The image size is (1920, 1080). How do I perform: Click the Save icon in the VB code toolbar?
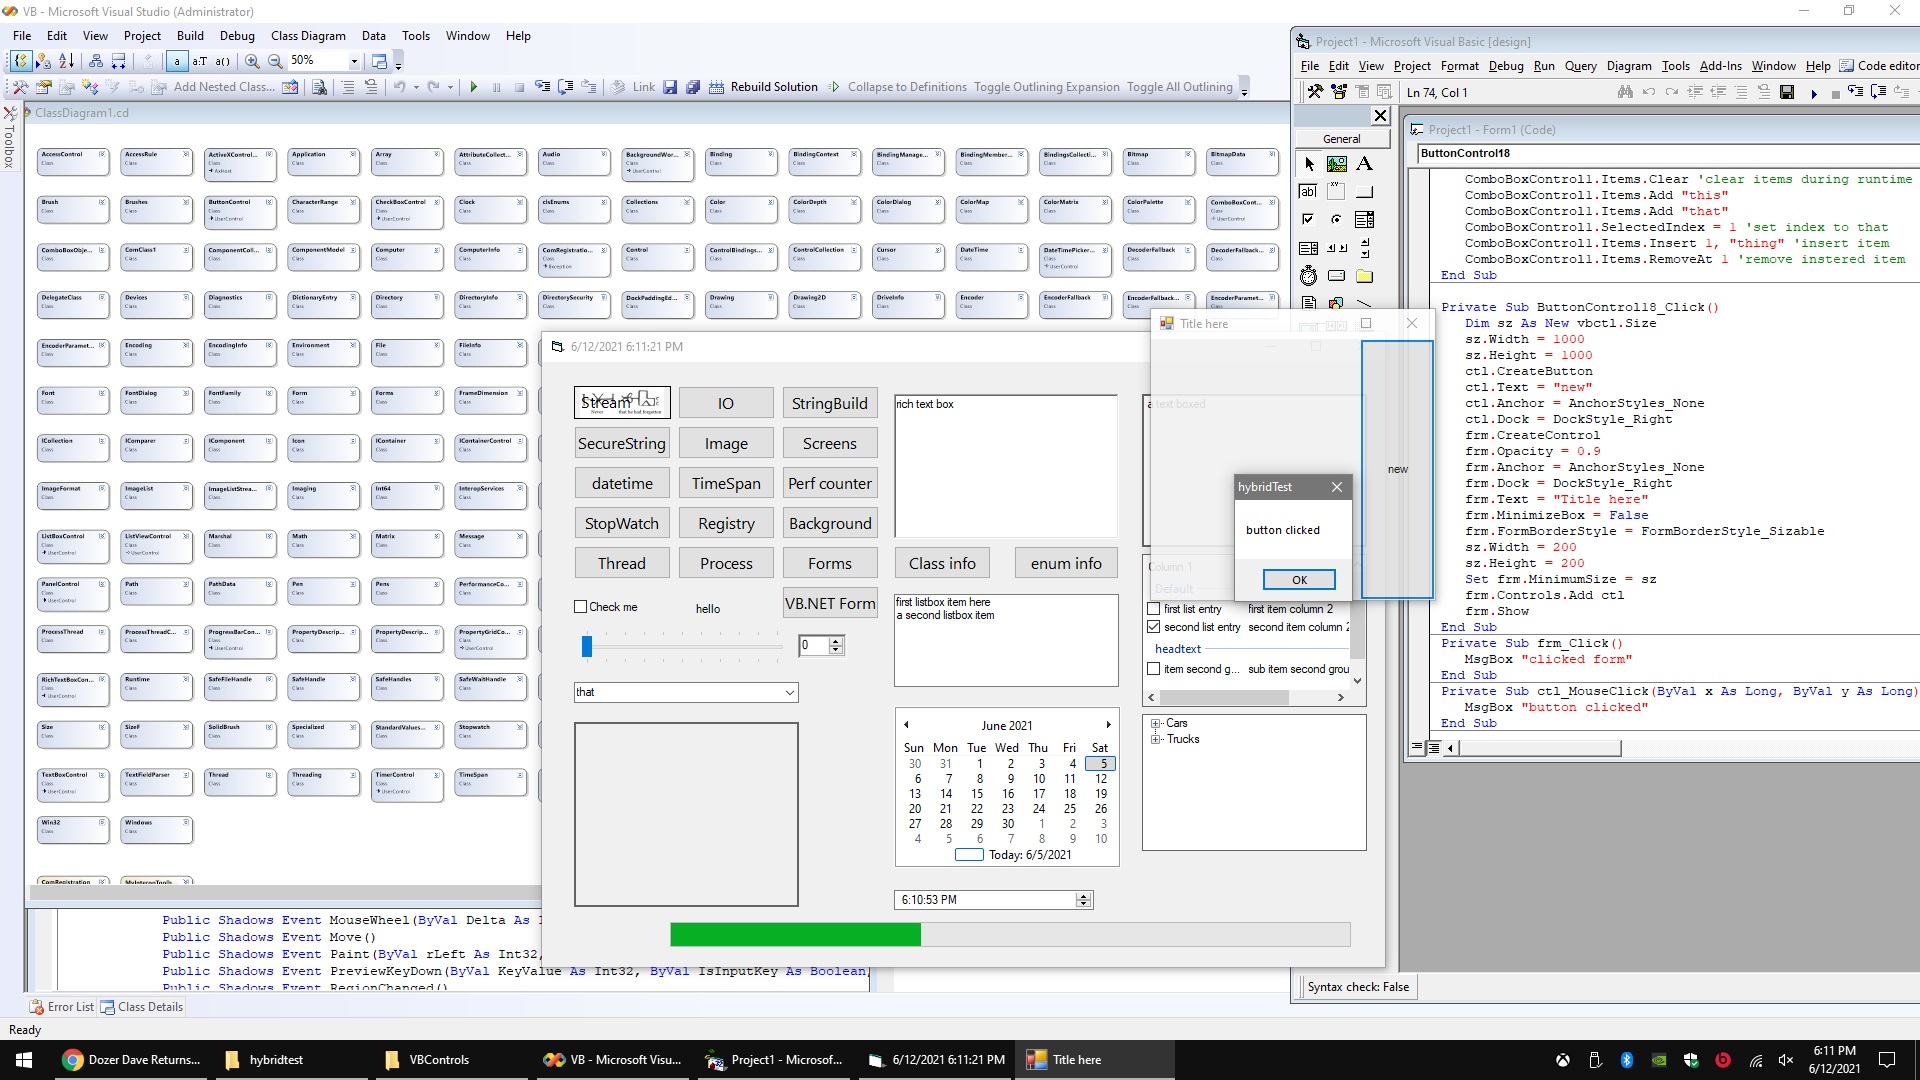pos(1788,92)
